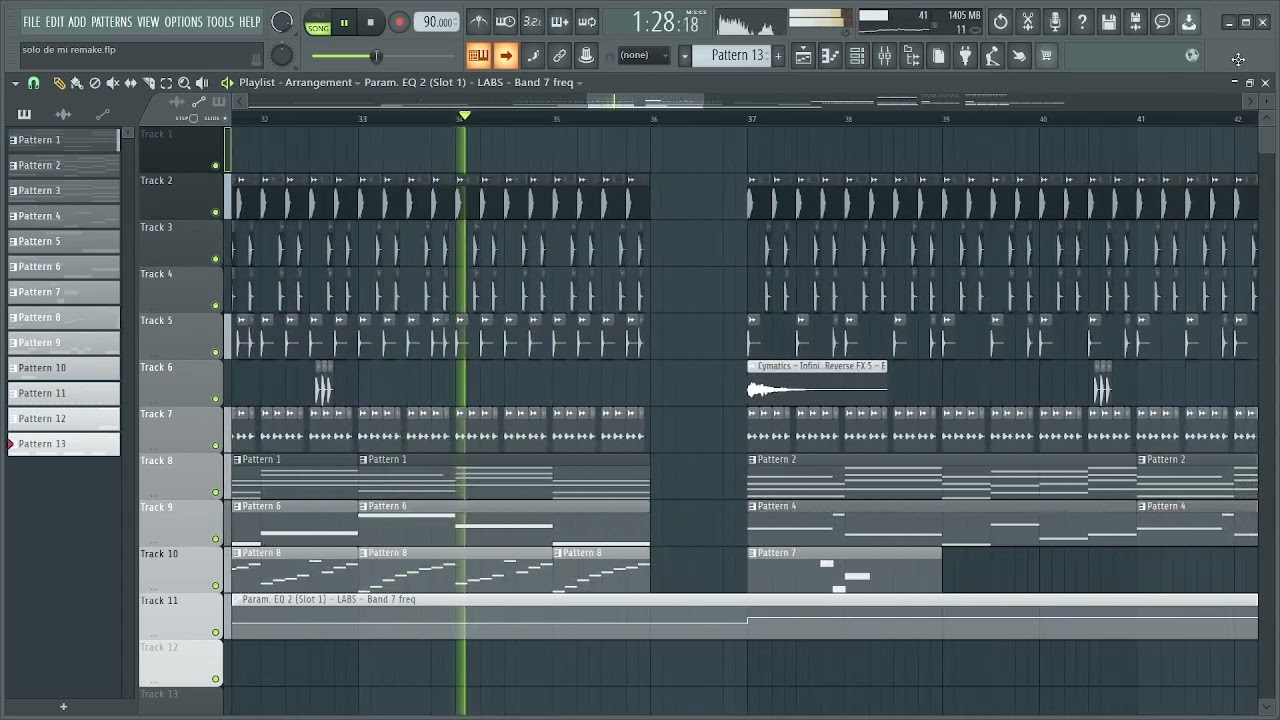The image size is (1280, 720).
Task: Toggle PAT/SONG playback mode switch
Action: (318, 23)
